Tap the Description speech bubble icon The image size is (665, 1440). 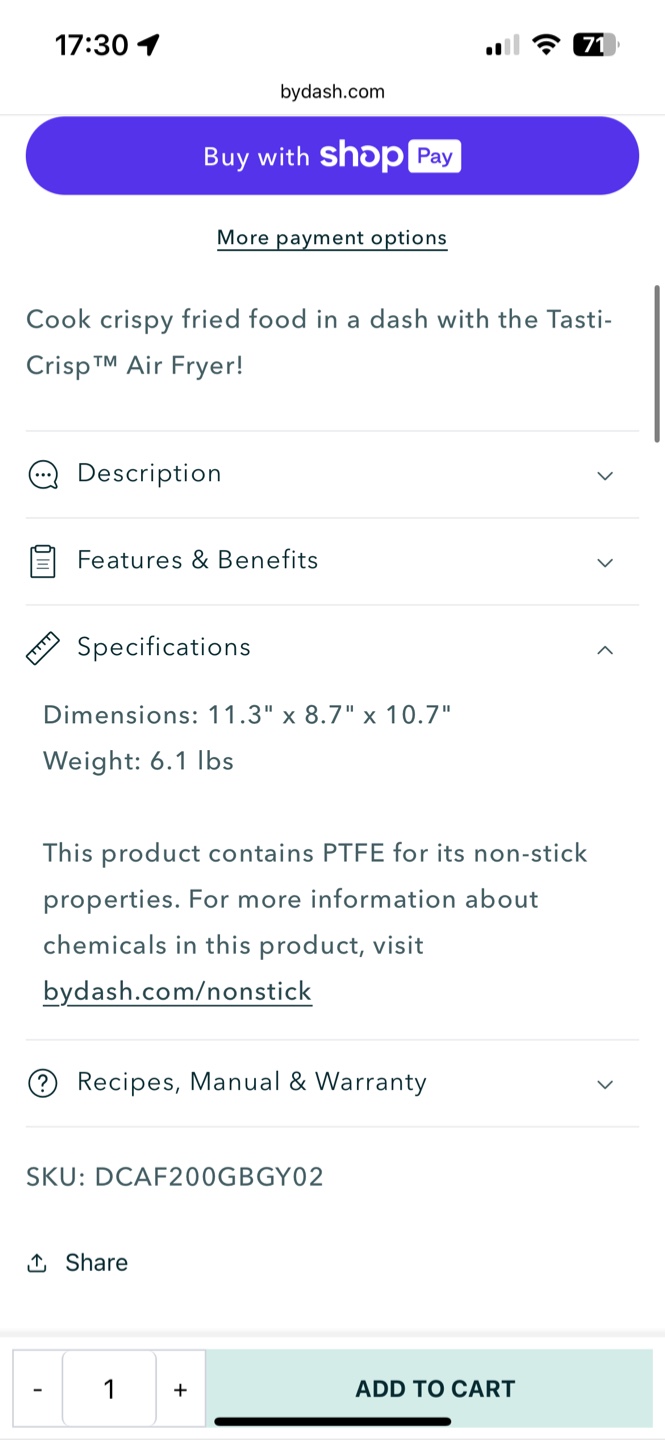tap(43, 475)
